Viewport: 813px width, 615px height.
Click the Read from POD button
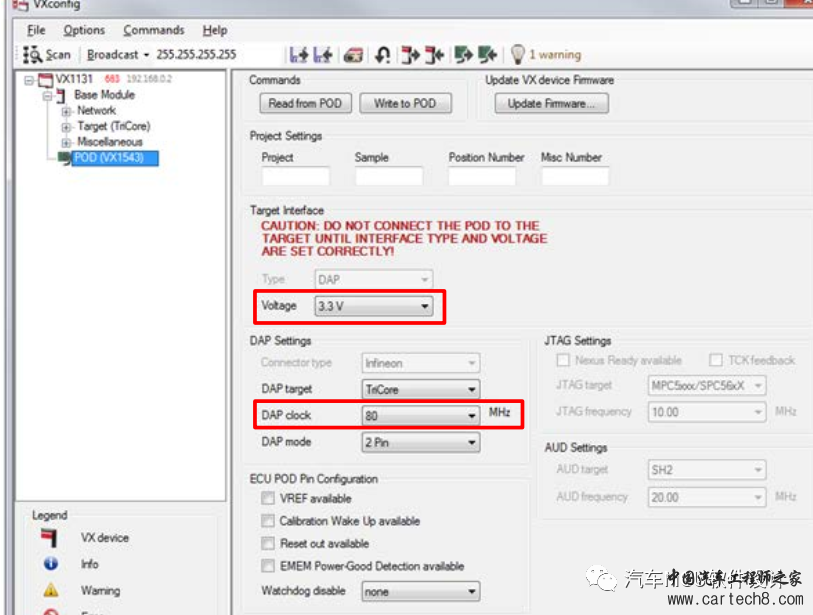(305, 103)
